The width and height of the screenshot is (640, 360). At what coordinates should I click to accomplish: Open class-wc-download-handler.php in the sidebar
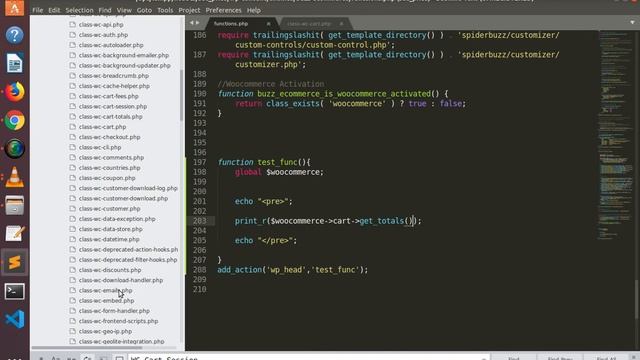tap(121, 280)
